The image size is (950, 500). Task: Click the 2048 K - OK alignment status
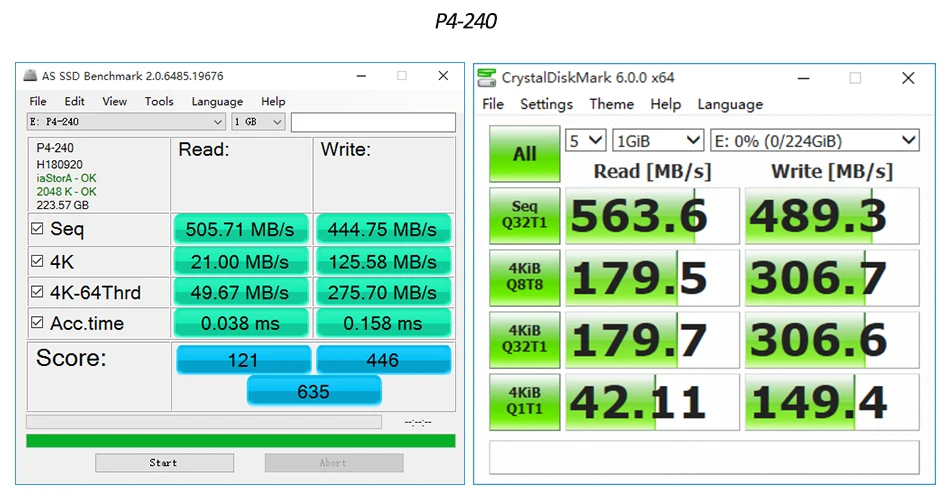(66, 192)
